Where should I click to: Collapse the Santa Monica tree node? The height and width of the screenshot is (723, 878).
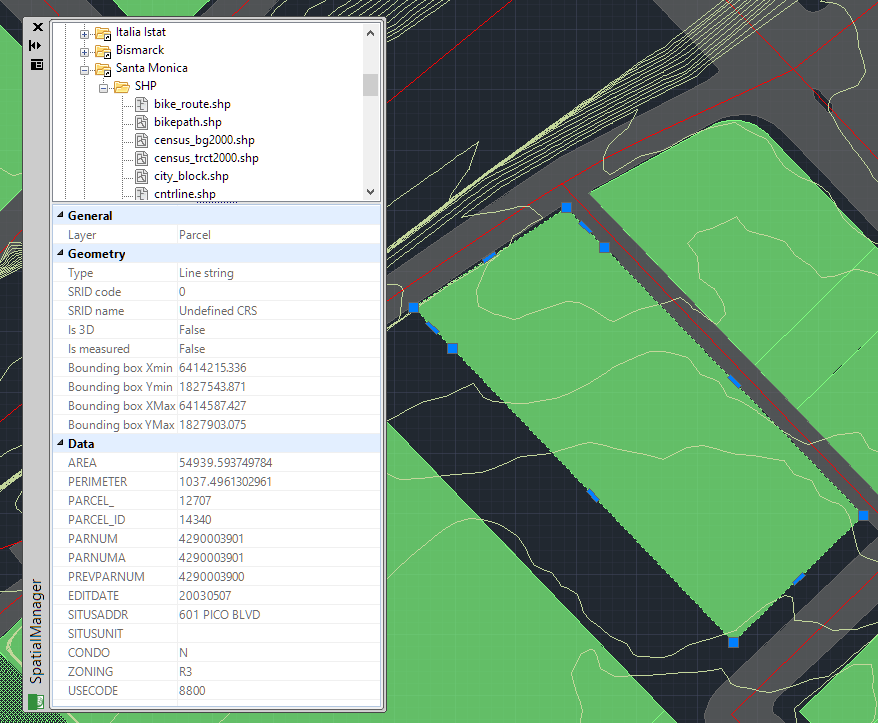[x=85, y=68]
